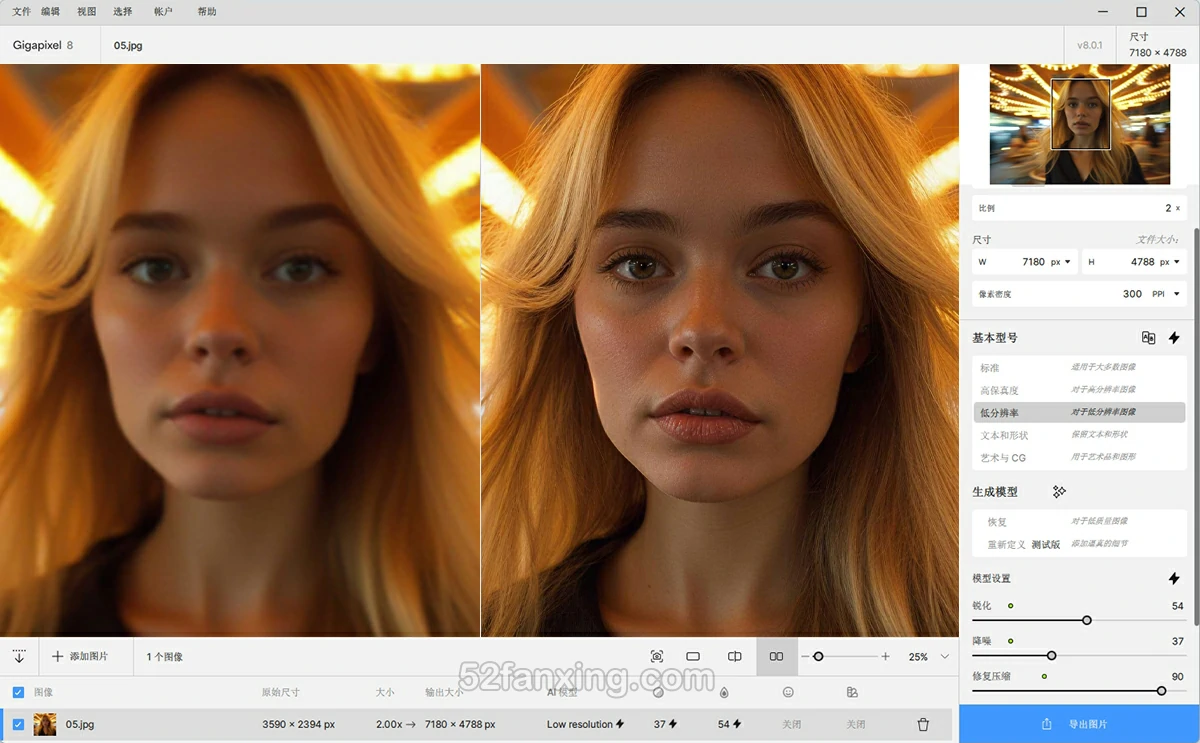The height and width of the screenshot is (743, 1200).
Task: Open the PPI unit dropdown
Action: click(x=1165, y=294)
